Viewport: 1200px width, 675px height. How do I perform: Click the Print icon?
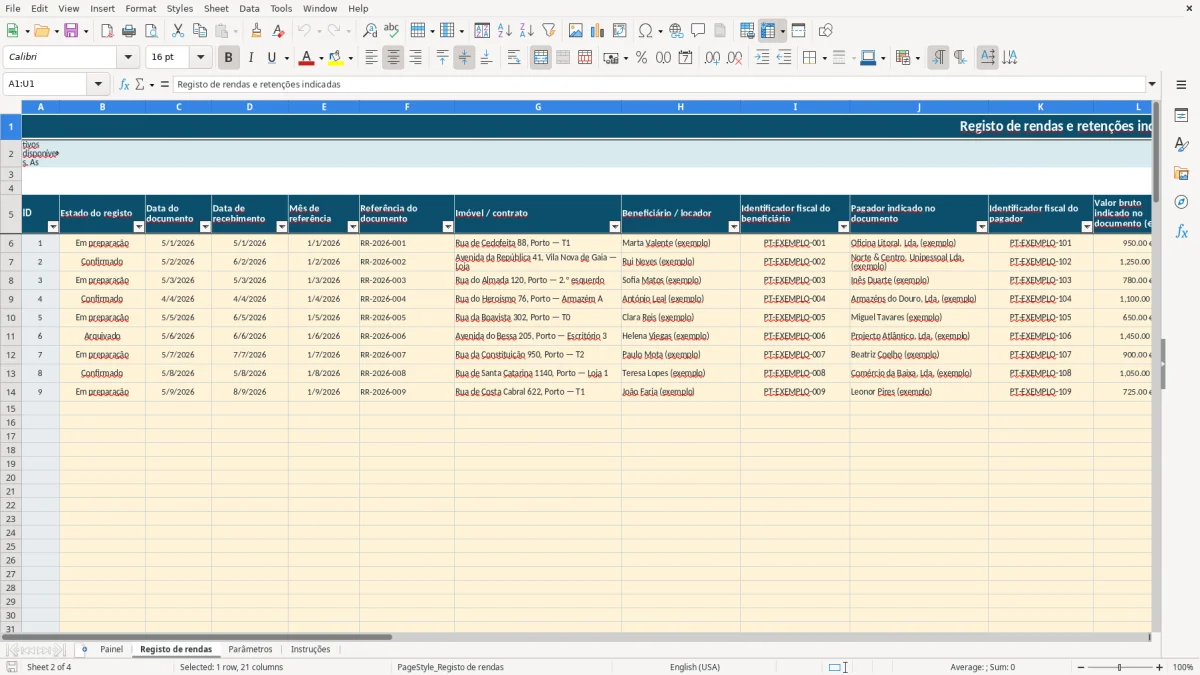tap(129, 31)
